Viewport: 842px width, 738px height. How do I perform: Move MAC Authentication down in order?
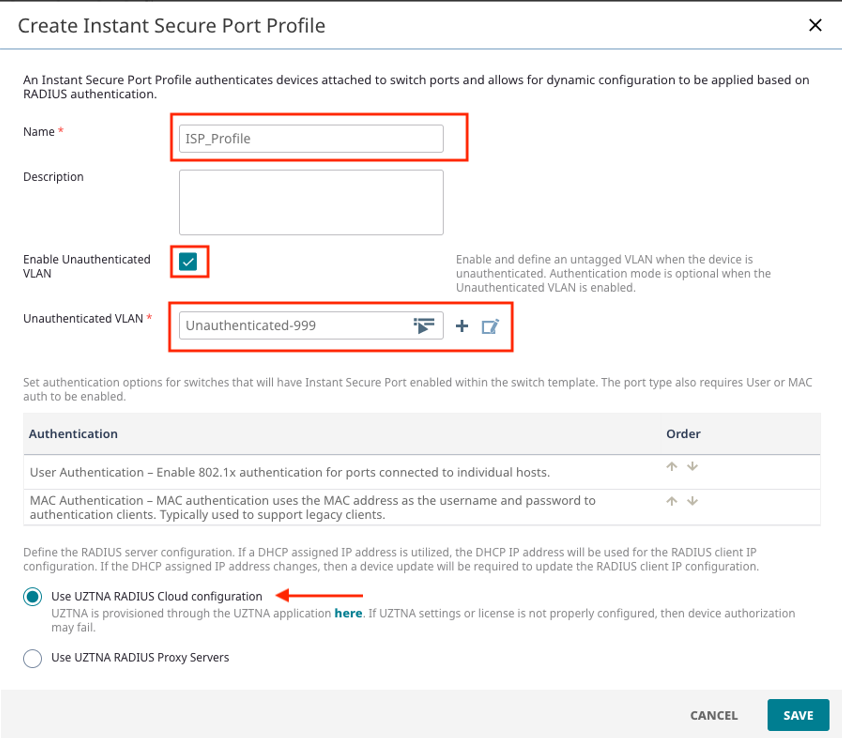tap(692, 501)
